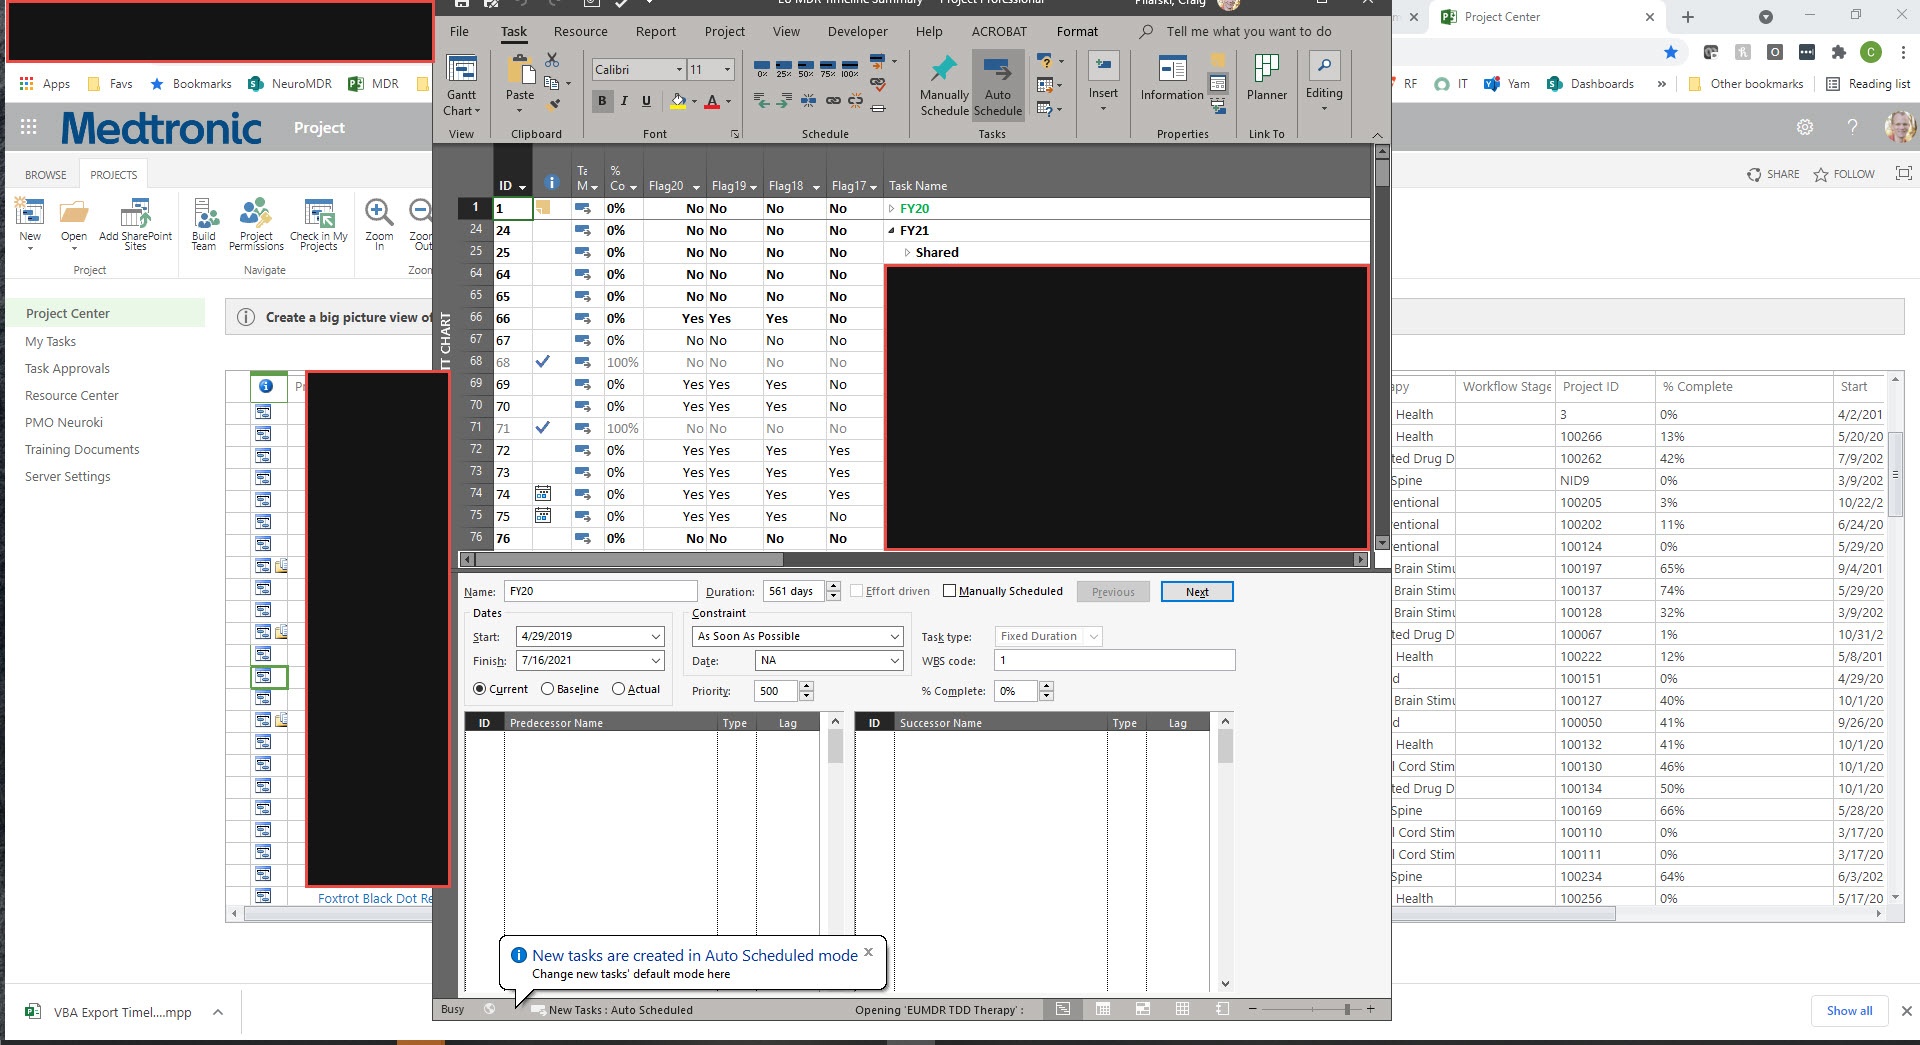Click the Cut scissors icon in Clipboard group
This screenshot has width=1920, height=1045.
tap(552, 61)
